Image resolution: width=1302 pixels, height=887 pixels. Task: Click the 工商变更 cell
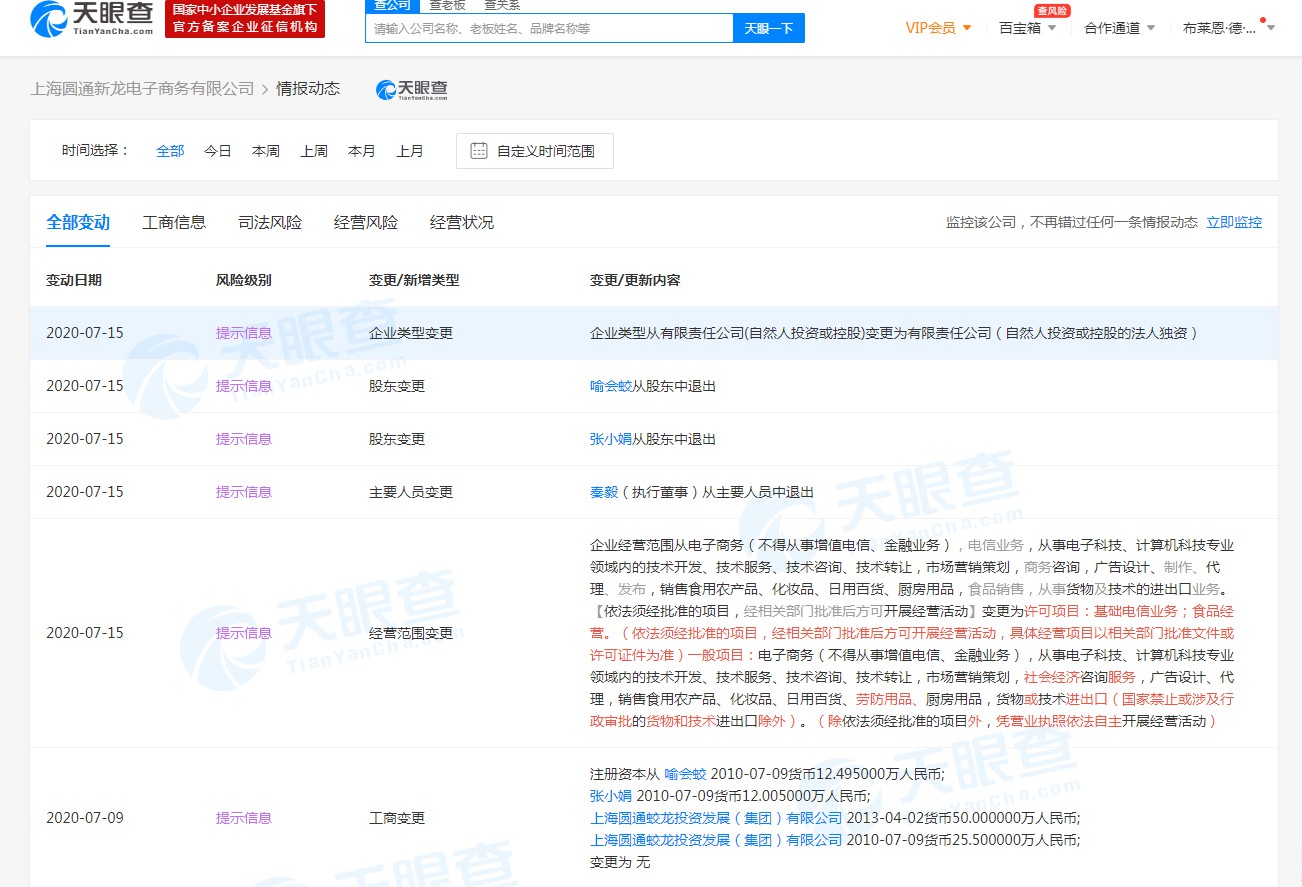pos(397,818)
